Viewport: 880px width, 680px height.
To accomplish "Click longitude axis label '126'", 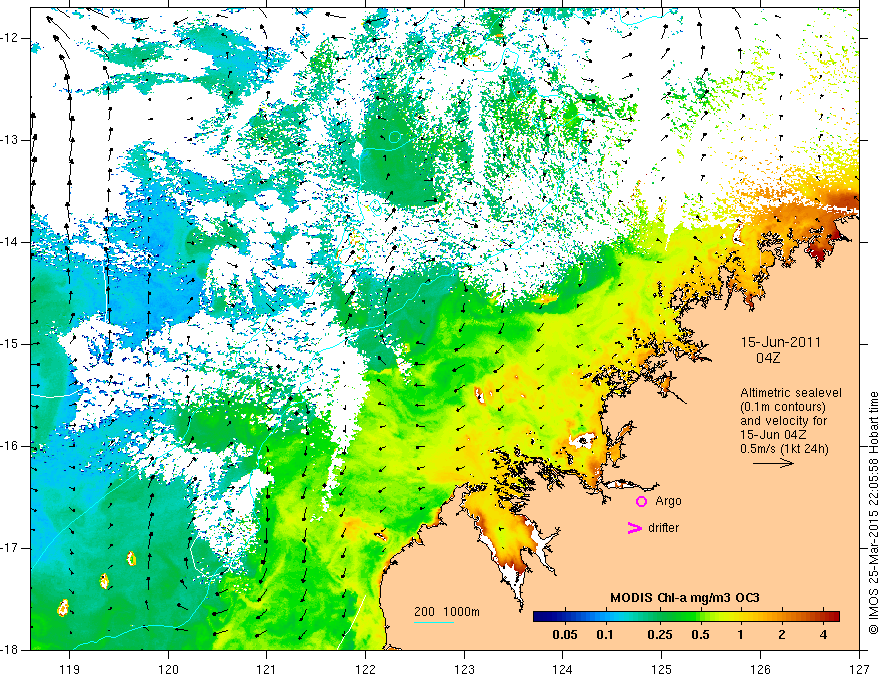I will click(x=760, y=669).
